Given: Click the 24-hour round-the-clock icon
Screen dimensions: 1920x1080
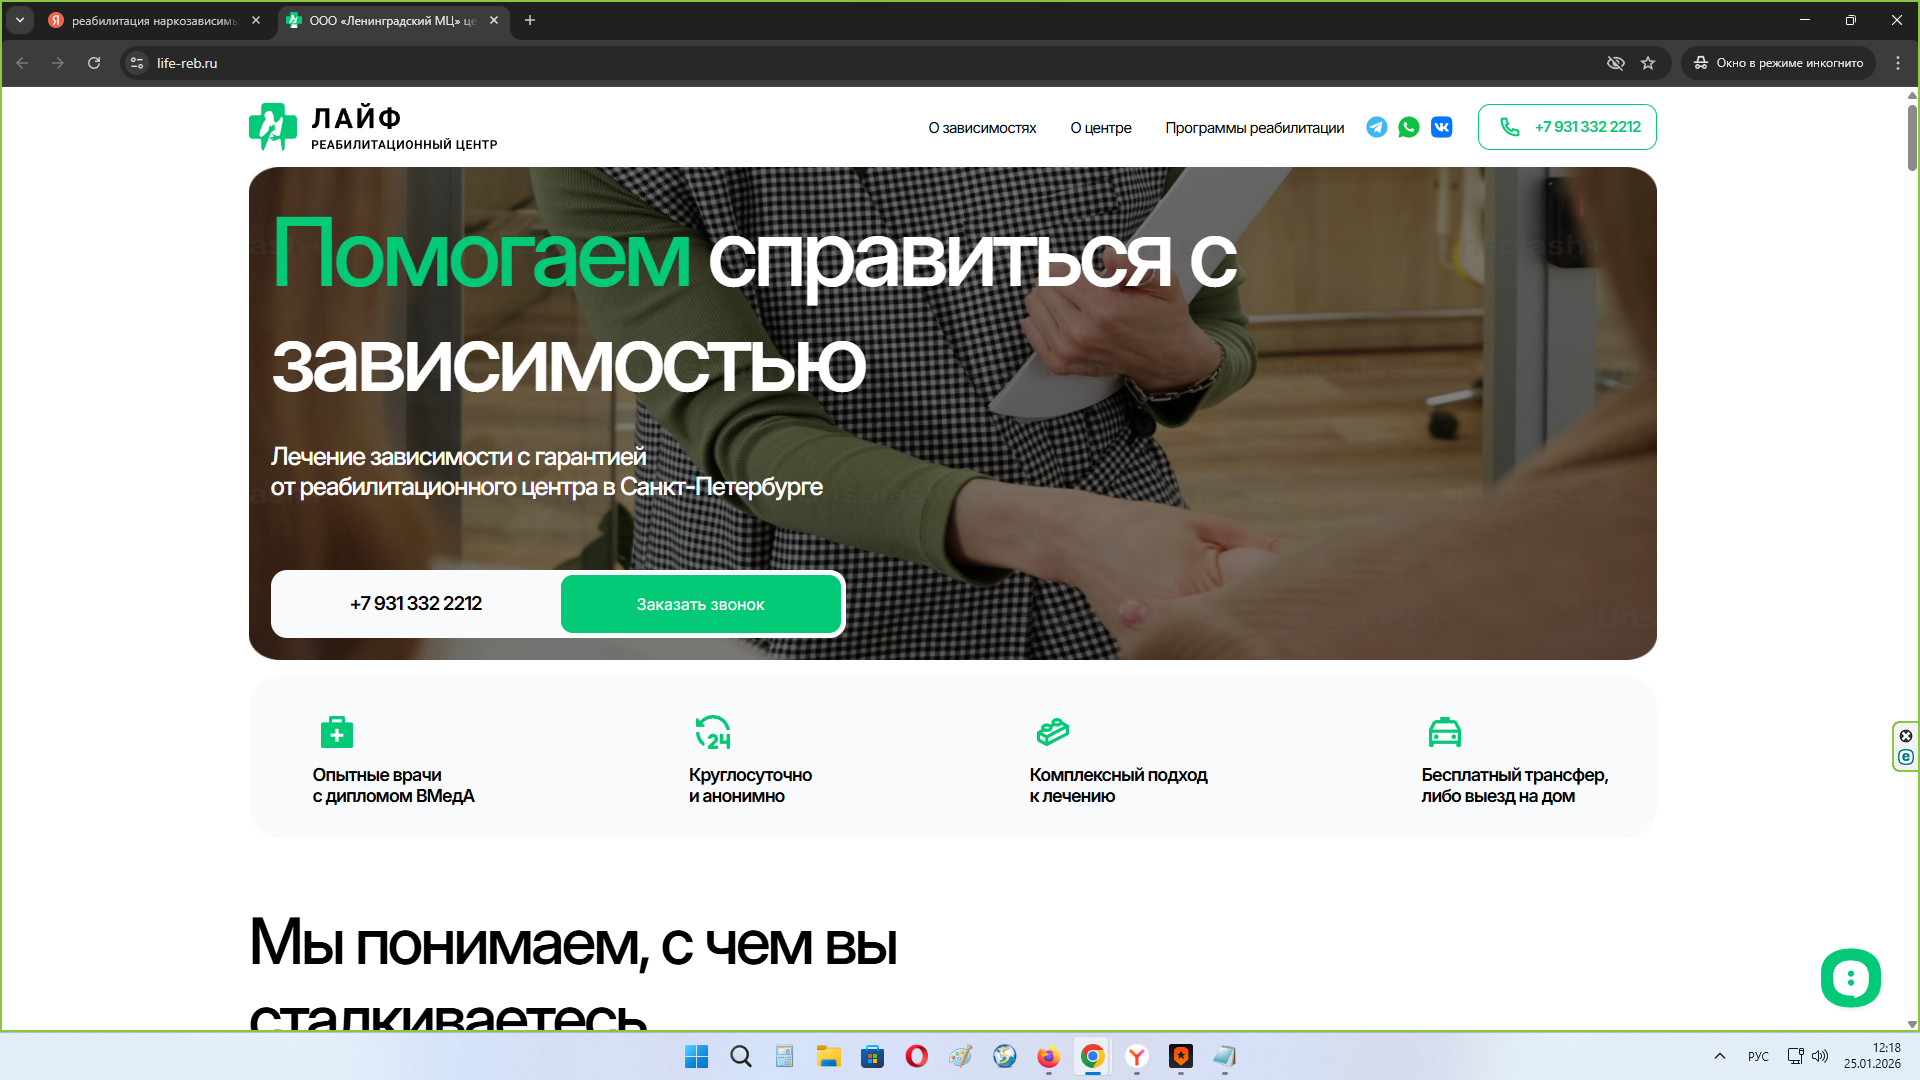Looking at the screenshot, I should 713,732.
